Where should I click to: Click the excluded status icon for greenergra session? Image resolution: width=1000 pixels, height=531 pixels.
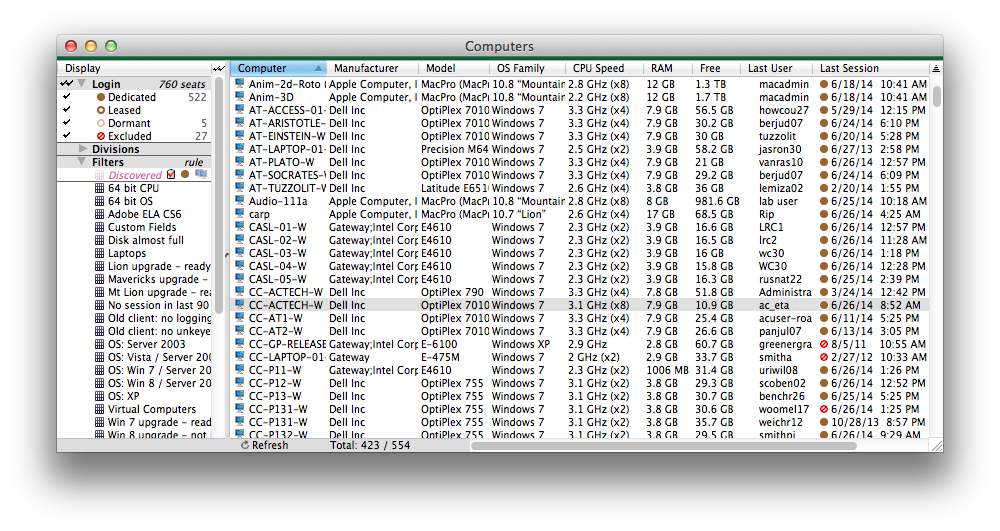pos(824,344)
